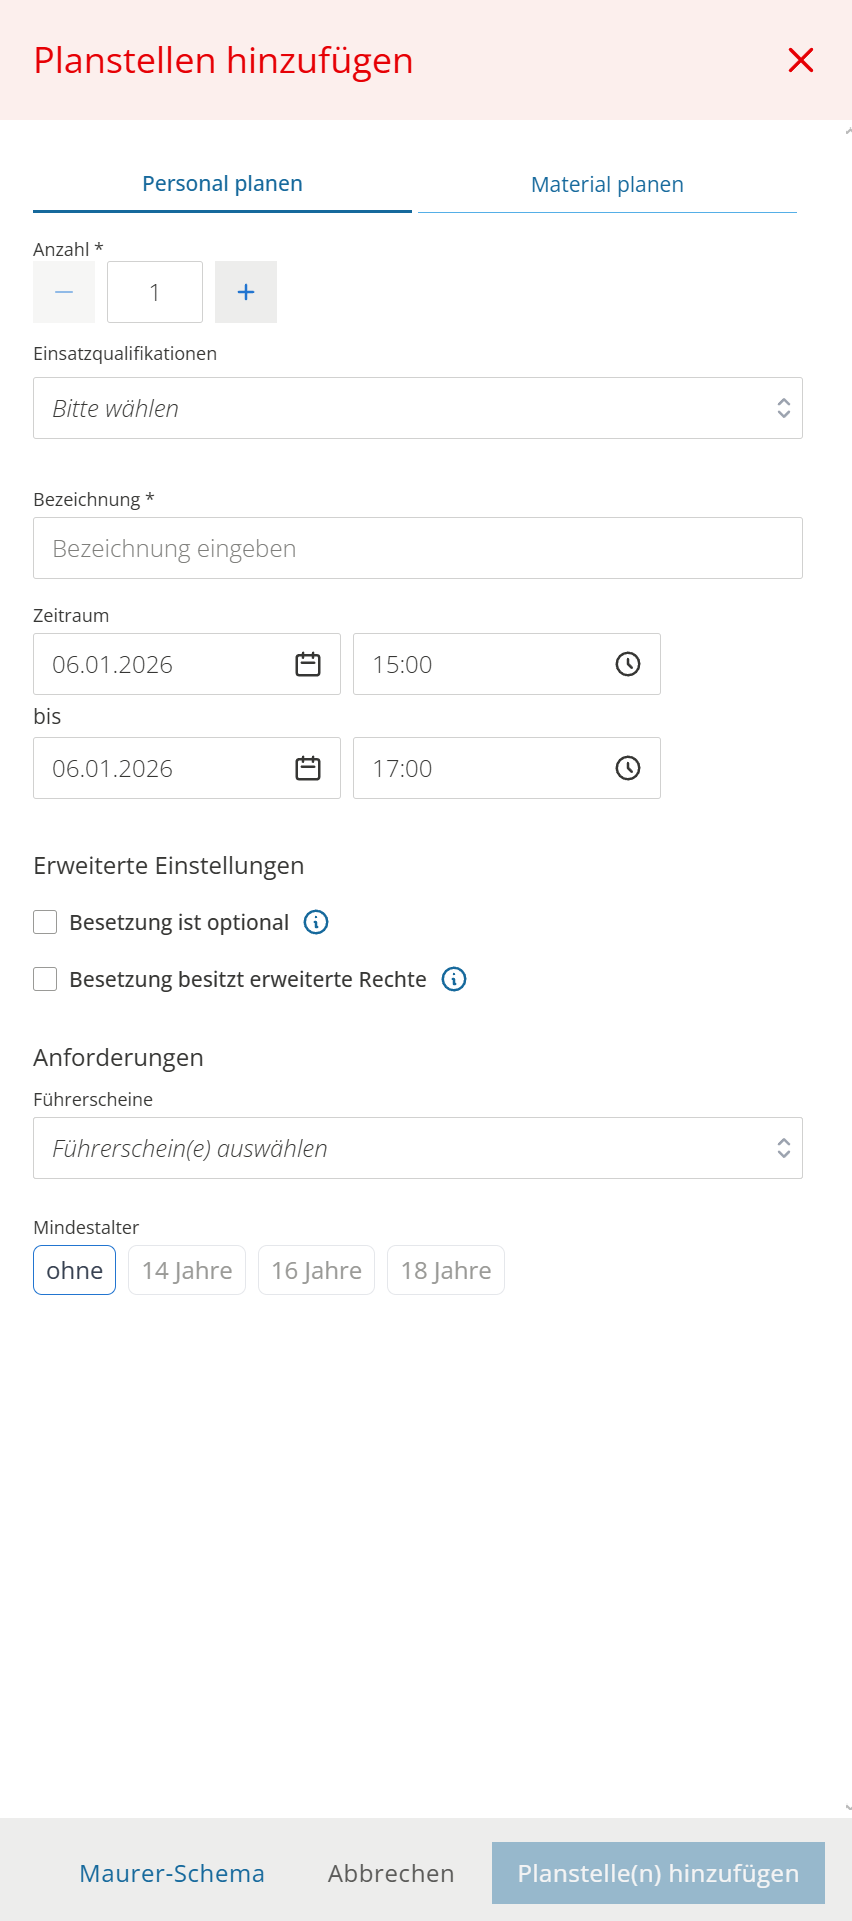Click into Bezeichnung eingeben field

point(417,548)
